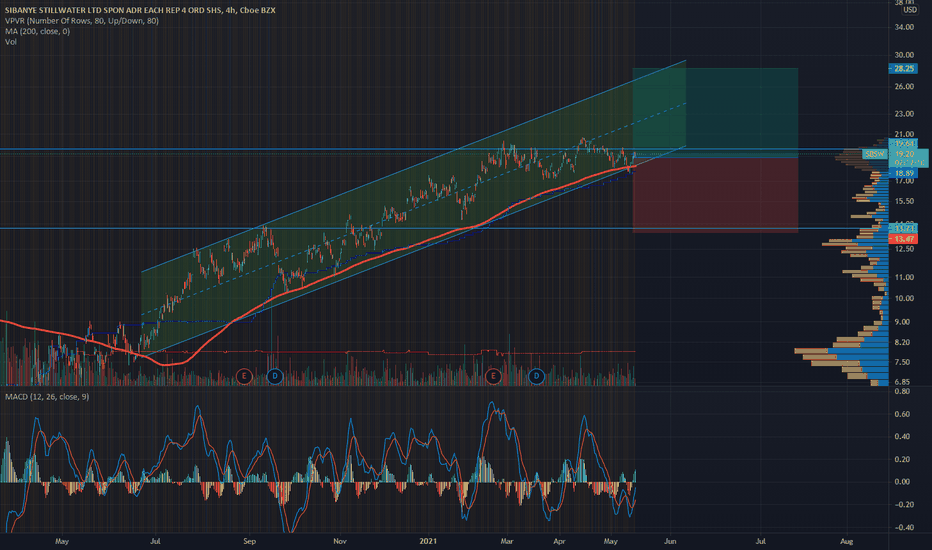
Task: Open the USD currency selector
Action: tap(909, 10)
